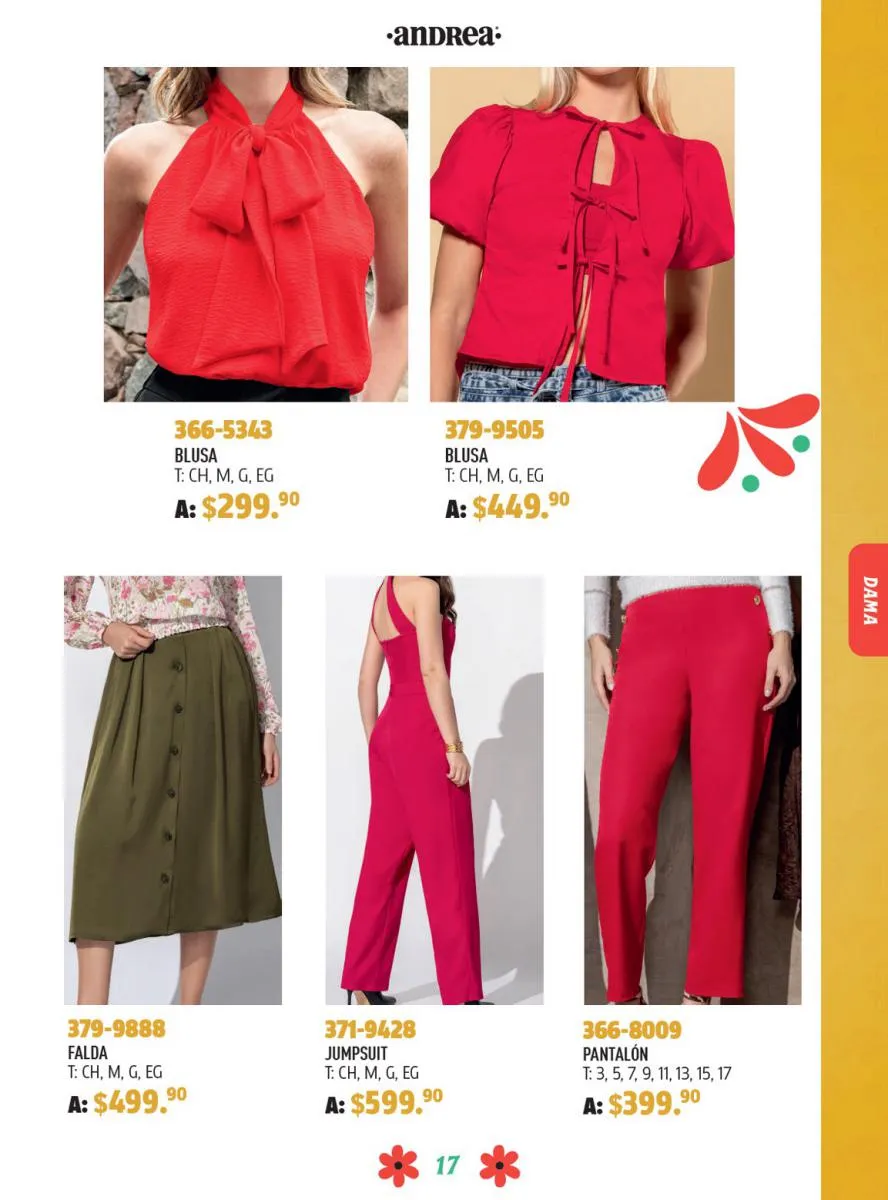Select the red bow halter blouse photo
The width and height of the screenshot is (888, 1200).
click(256, 234)
